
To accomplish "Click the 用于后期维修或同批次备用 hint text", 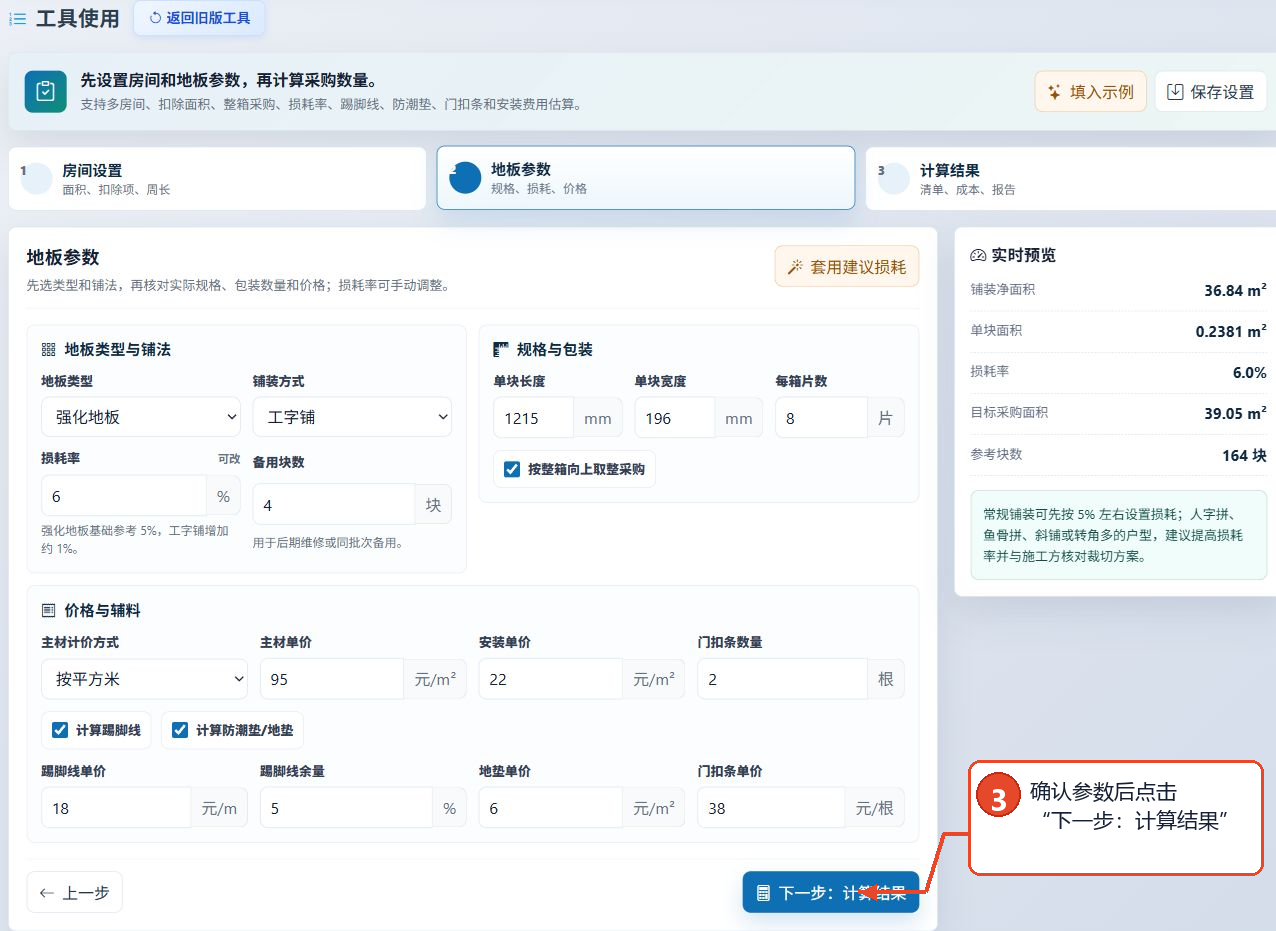I will pyautogui.click(x=328, y=543).
